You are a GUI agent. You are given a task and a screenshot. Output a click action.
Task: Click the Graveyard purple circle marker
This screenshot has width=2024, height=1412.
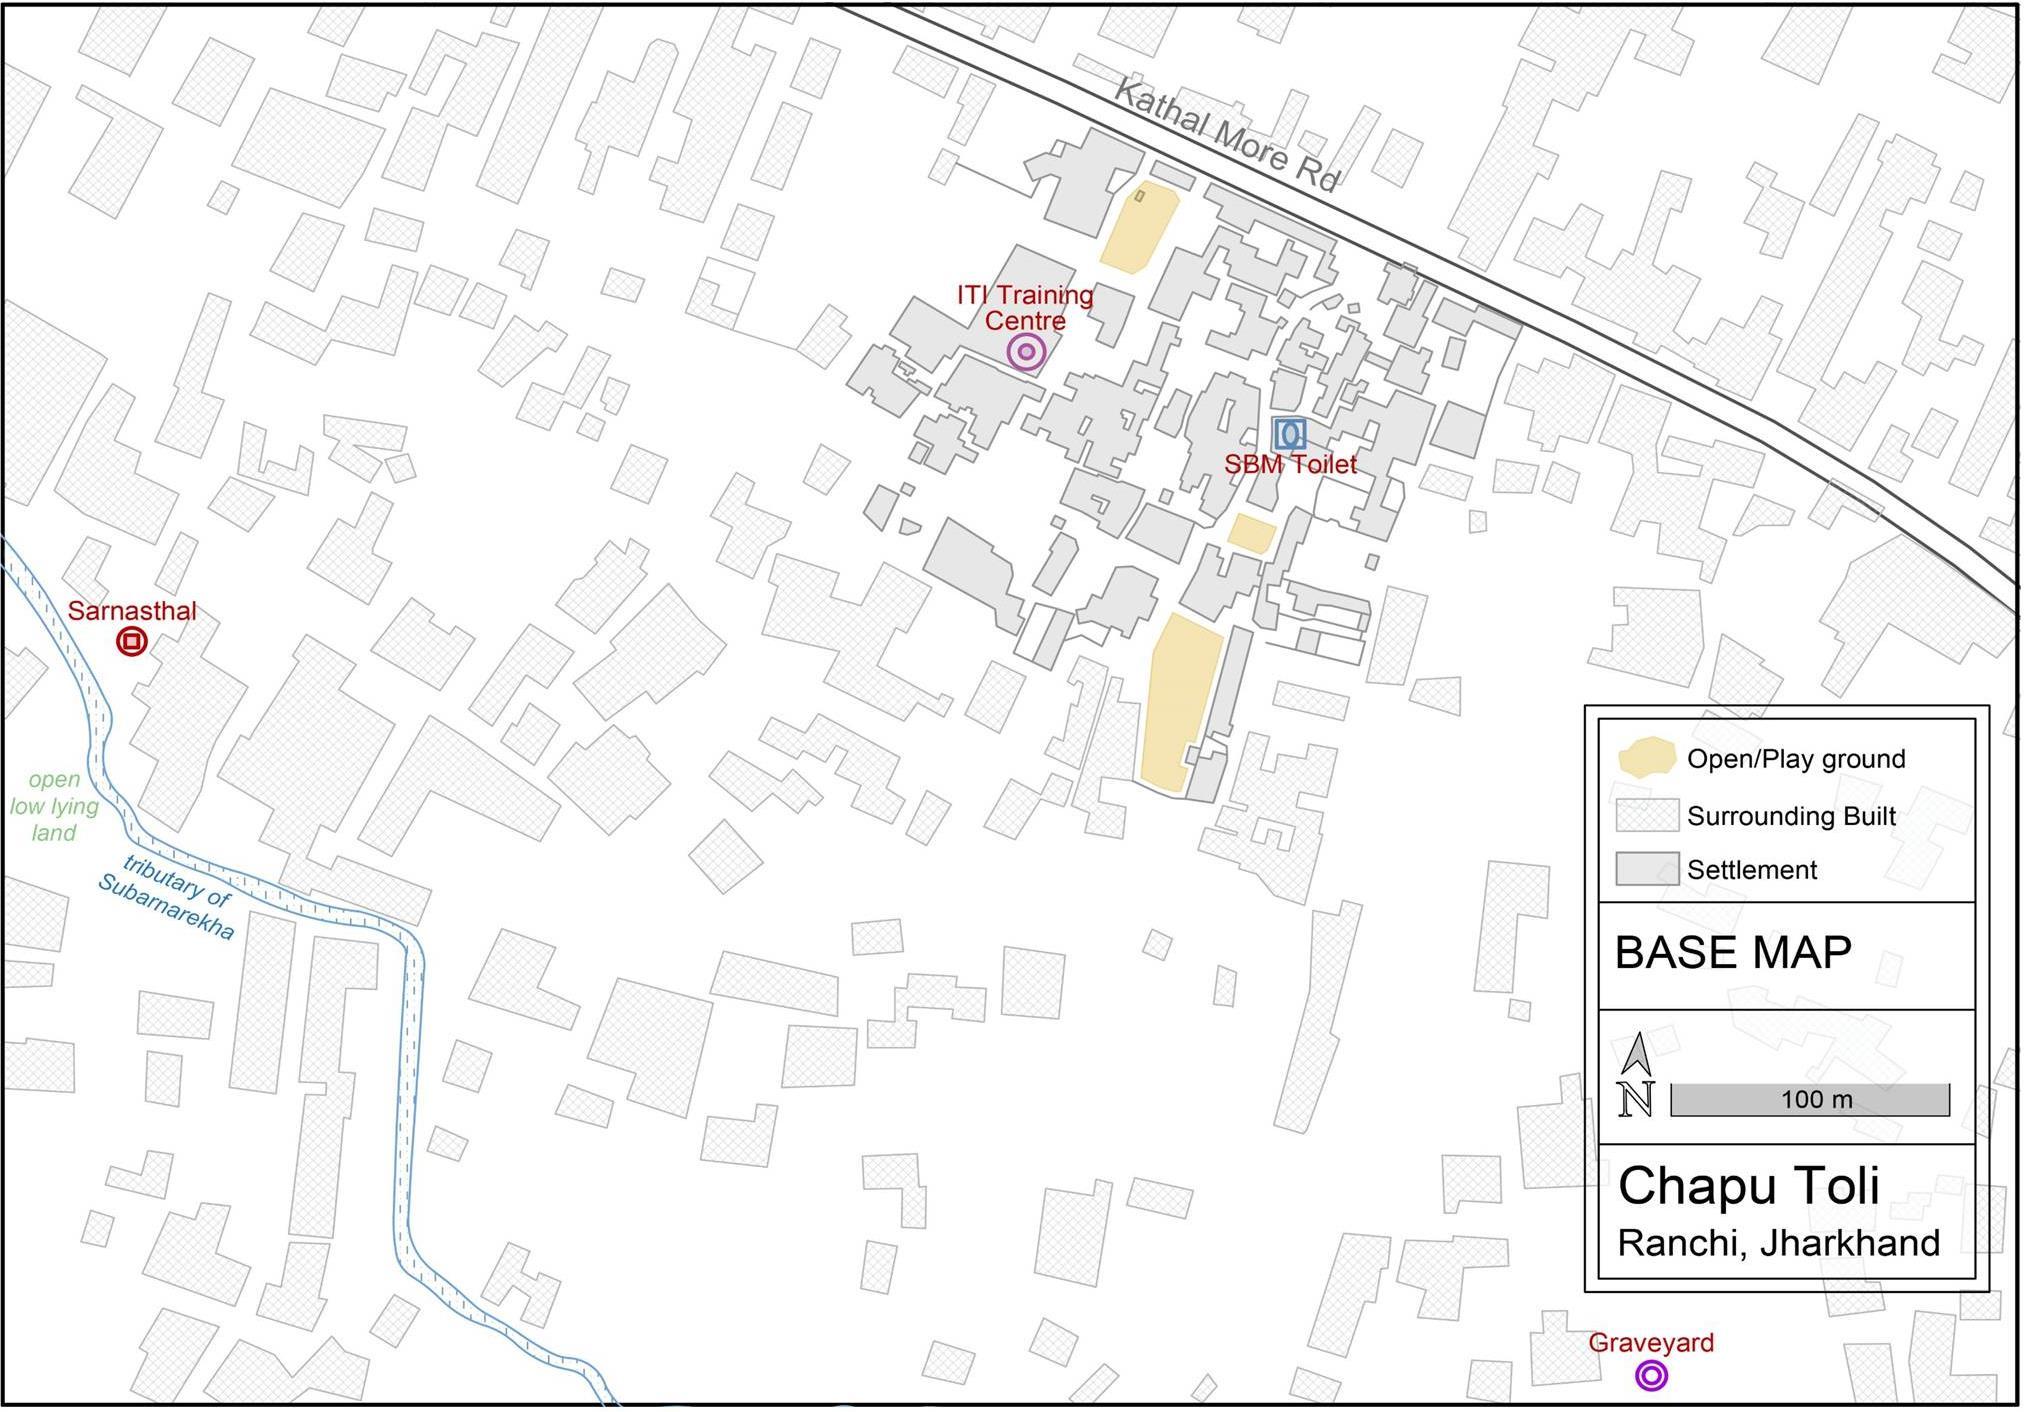[x=1651, y=1377]
